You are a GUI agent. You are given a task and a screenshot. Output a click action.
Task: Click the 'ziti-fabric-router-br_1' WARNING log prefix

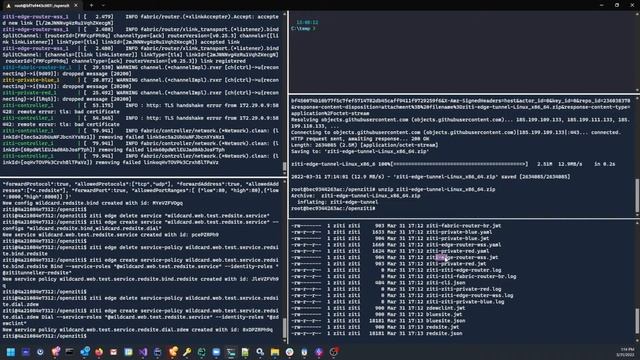(x=37, y=68)
